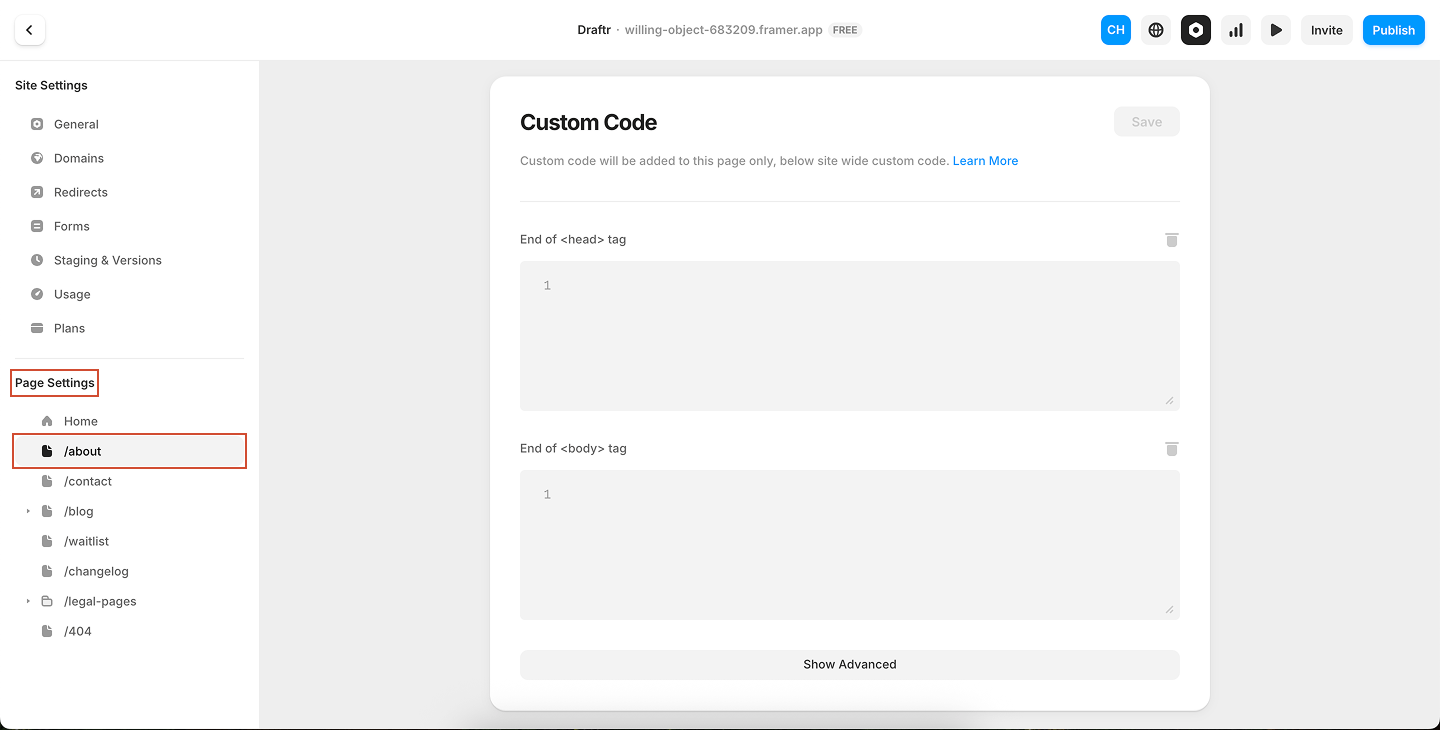
Task: Click the /legal-pages folder icon
Action: pyautogui.click(x=47, y=601)
